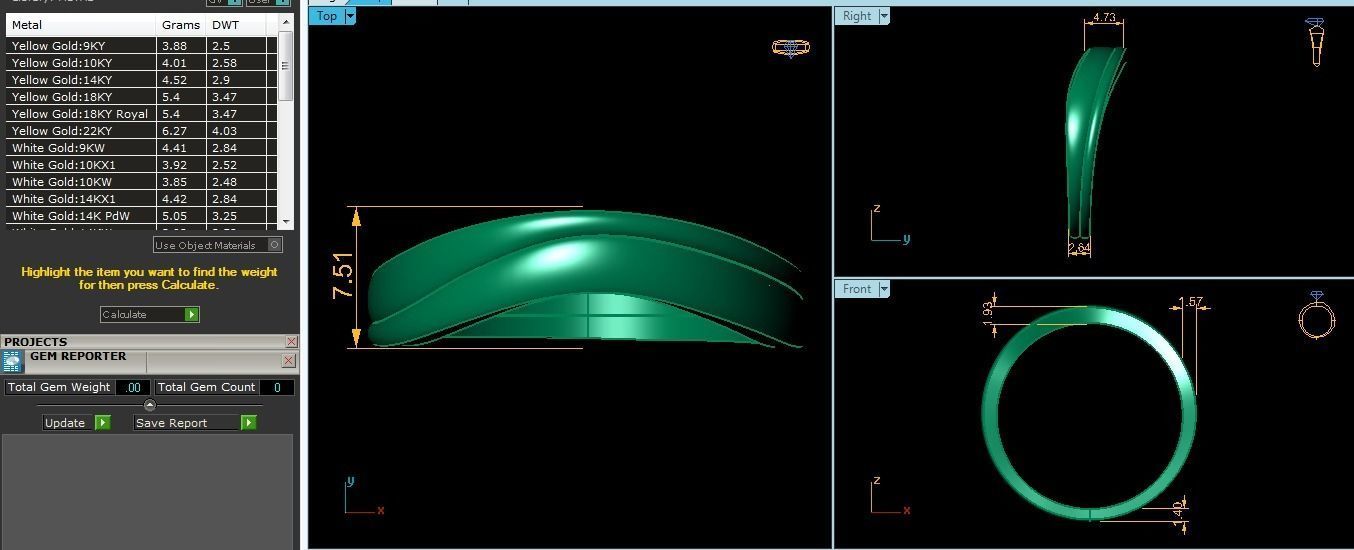Click the DWT column header
1354x550 pixels.
pyautogui.click(x=236, y=24)
